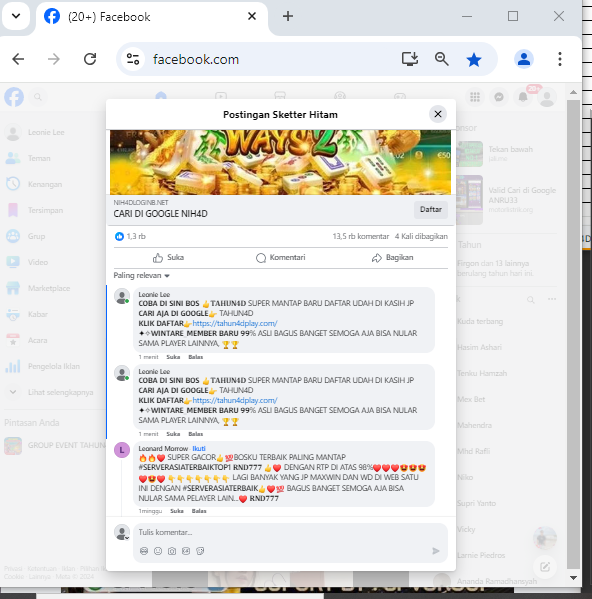The height and width of the screenshot is (599, 592).
Task: Open the sticker picker icon in the comment box
Action: tap(200, 551)
